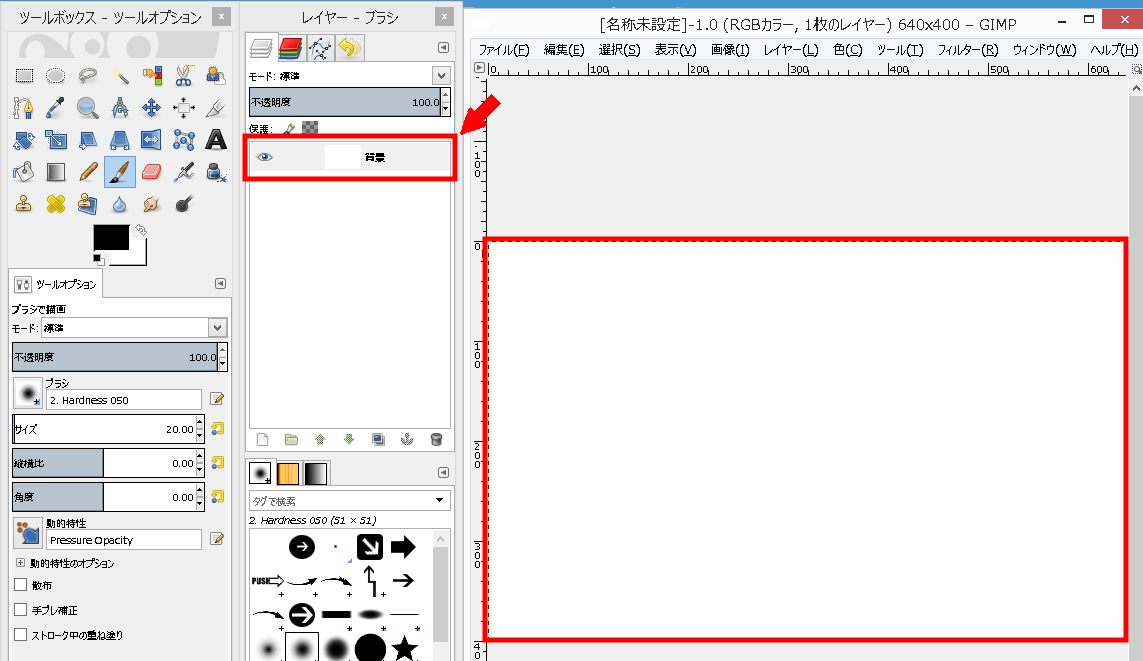This screenshot has height=661, width=1143.
Task: Open the 編集(E) menu
Action: 564,50
